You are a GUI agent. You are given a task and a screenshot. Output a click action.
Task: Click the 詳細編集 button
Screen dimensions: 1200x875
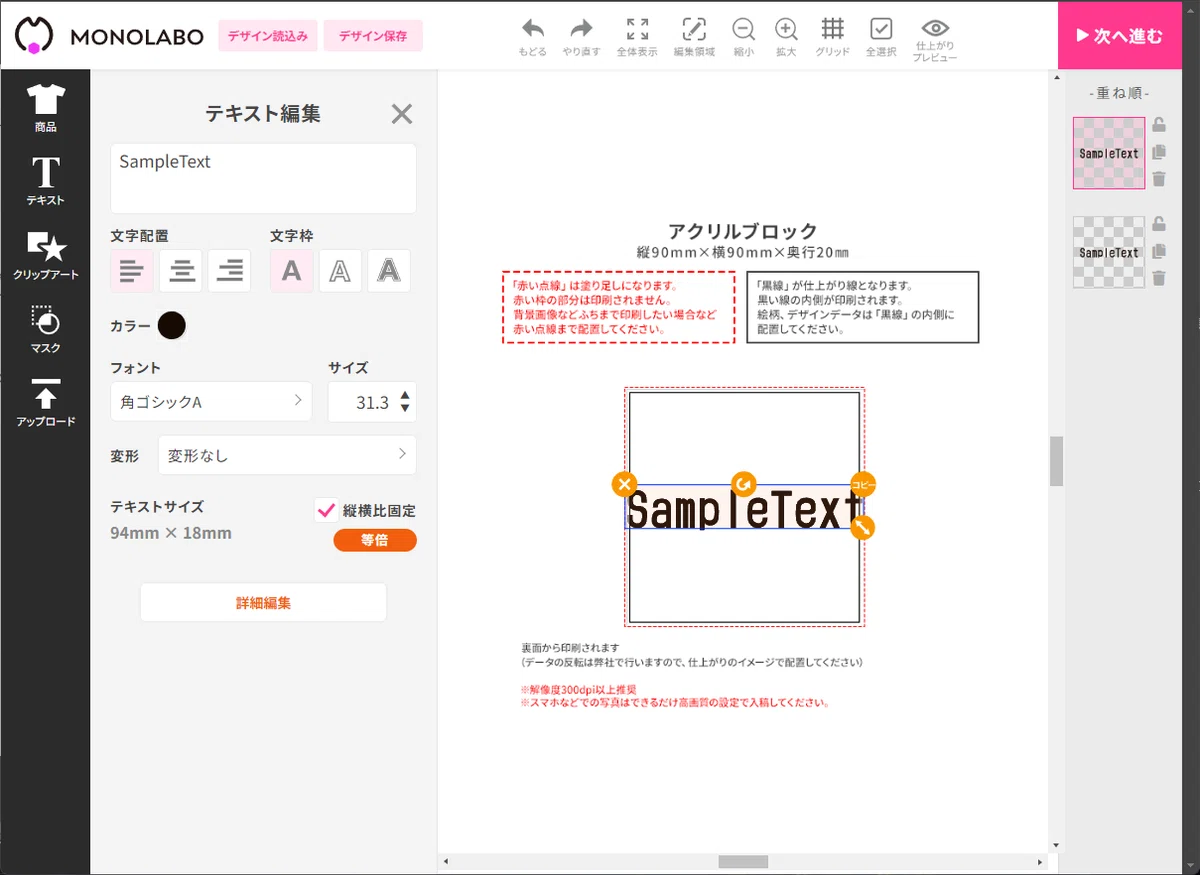(x=263, y=603)
